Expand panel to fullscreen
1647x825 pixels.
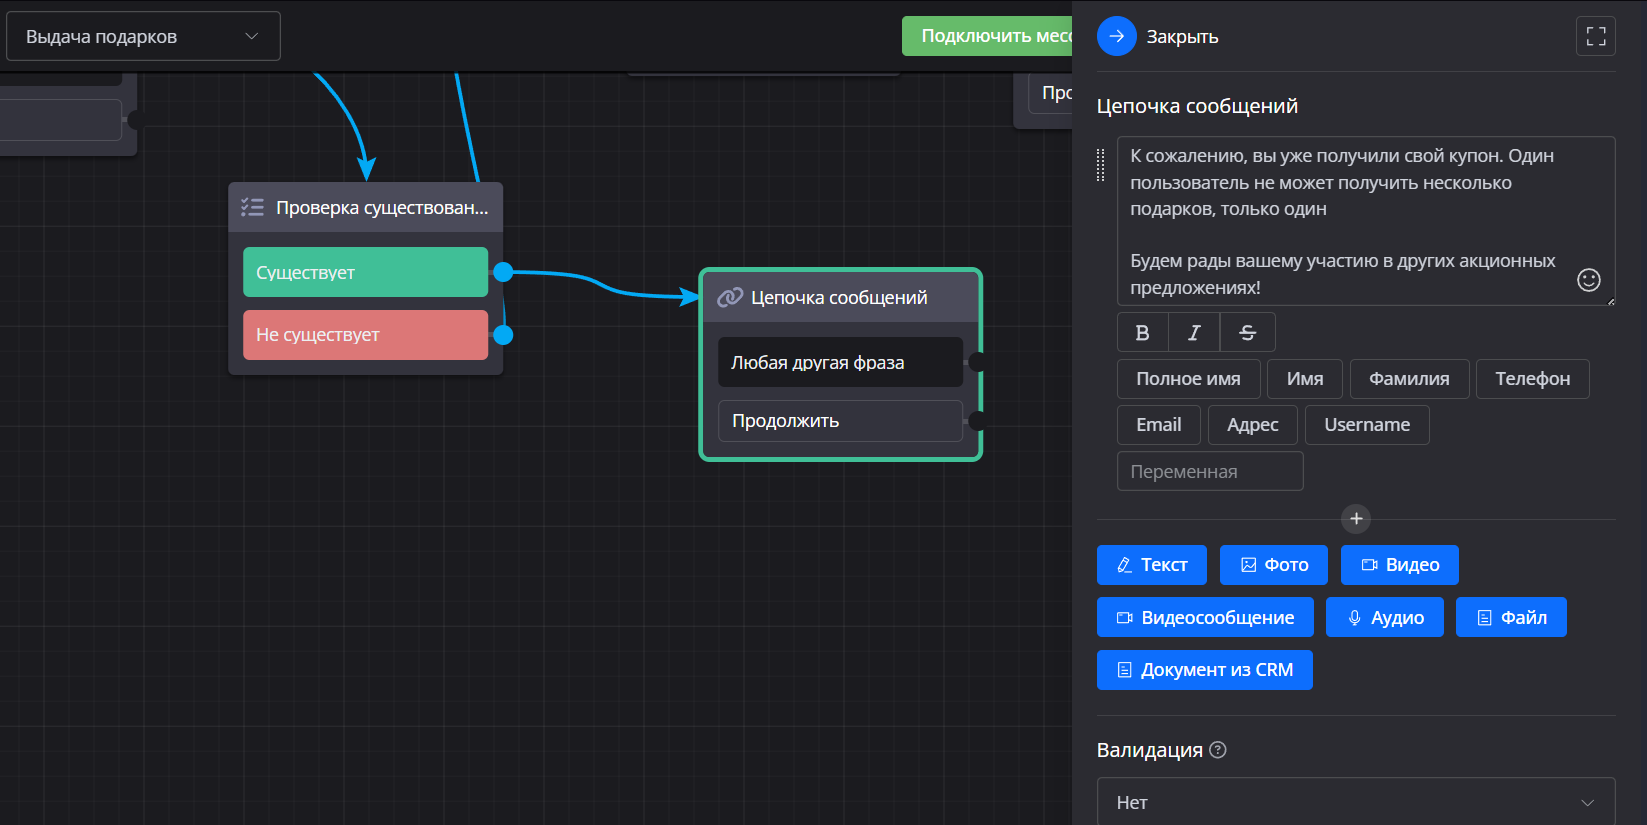pos(1595,36)
